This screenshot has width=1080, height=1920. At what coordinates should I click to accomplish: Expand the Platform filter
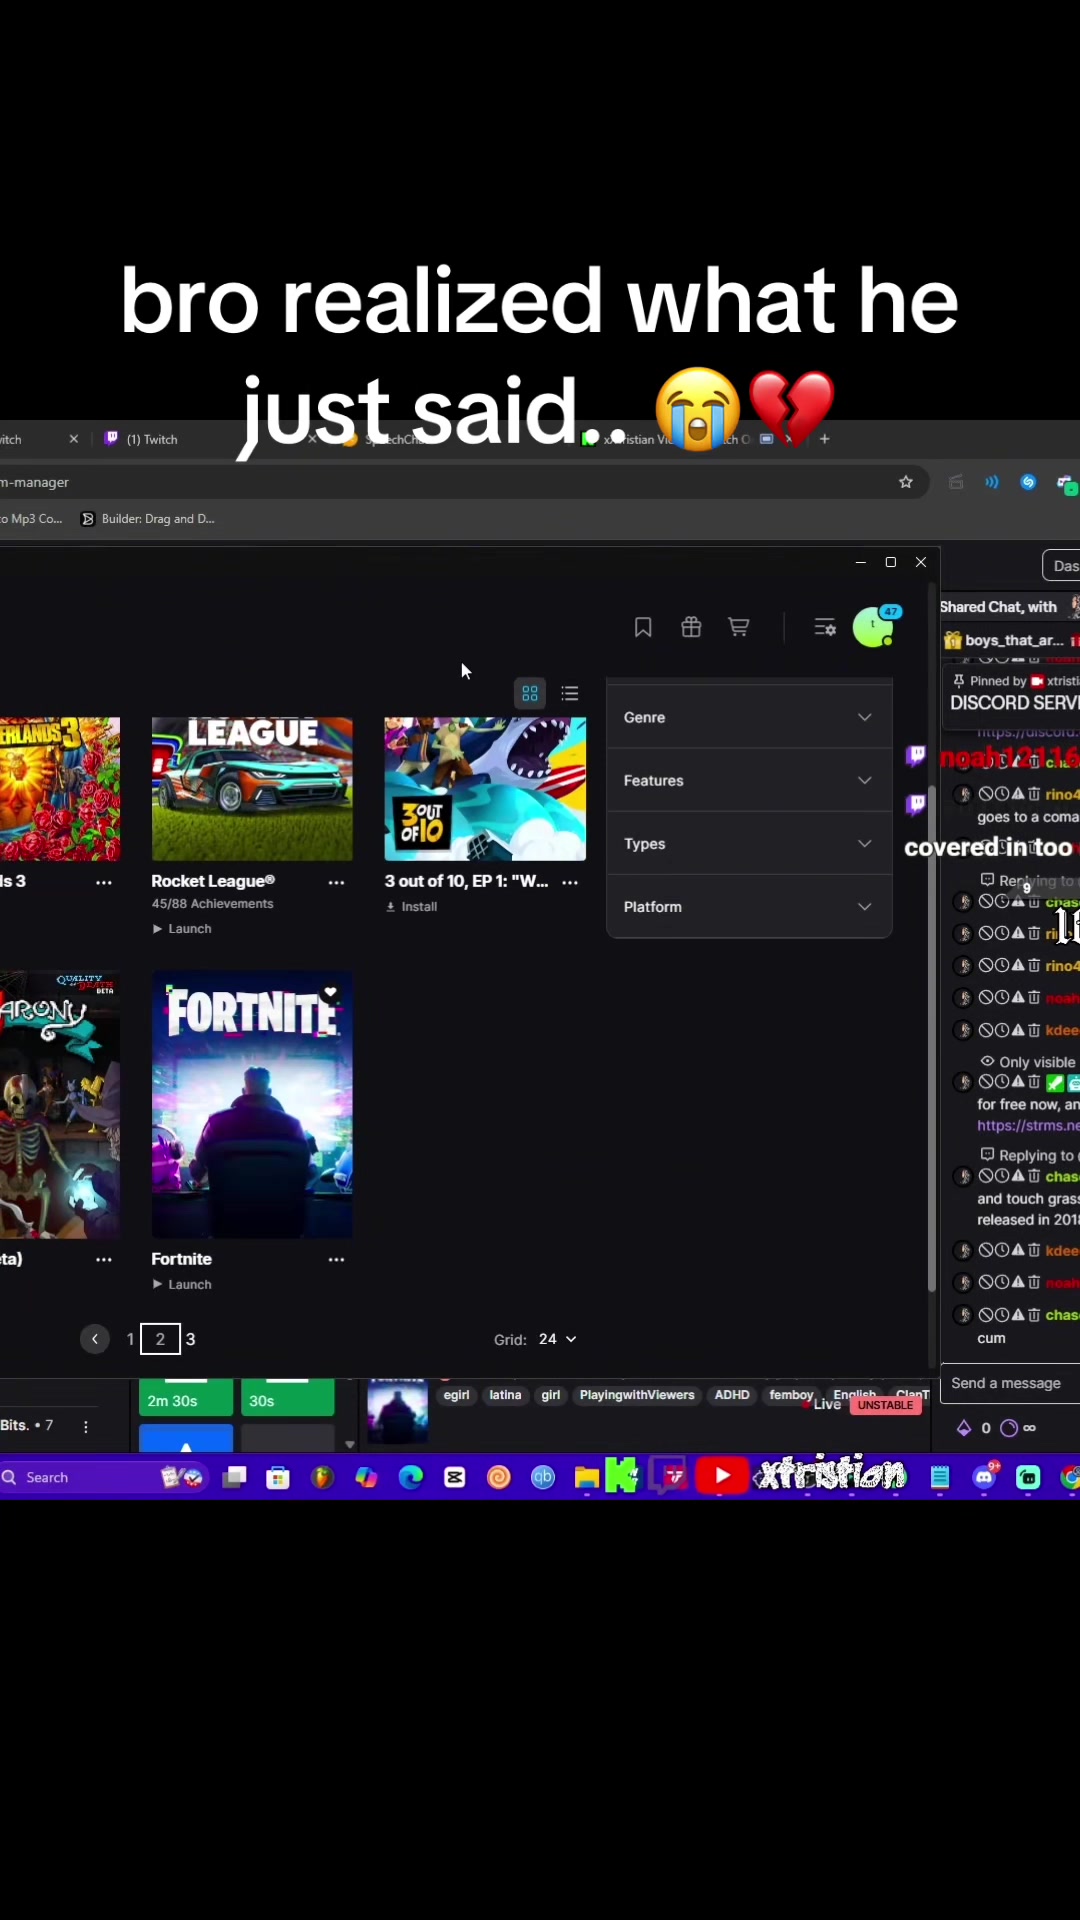[748, 906]
